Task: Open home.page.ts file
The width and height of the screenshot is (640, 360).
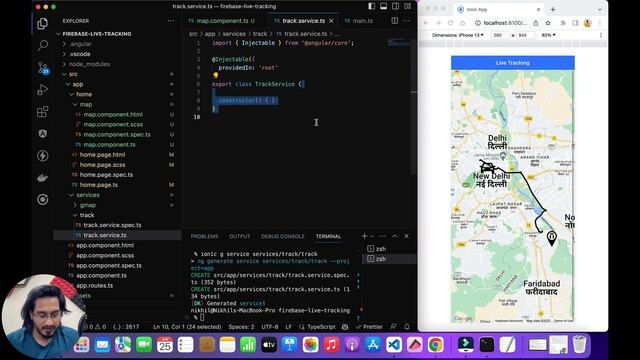Action: coord(99,185)
